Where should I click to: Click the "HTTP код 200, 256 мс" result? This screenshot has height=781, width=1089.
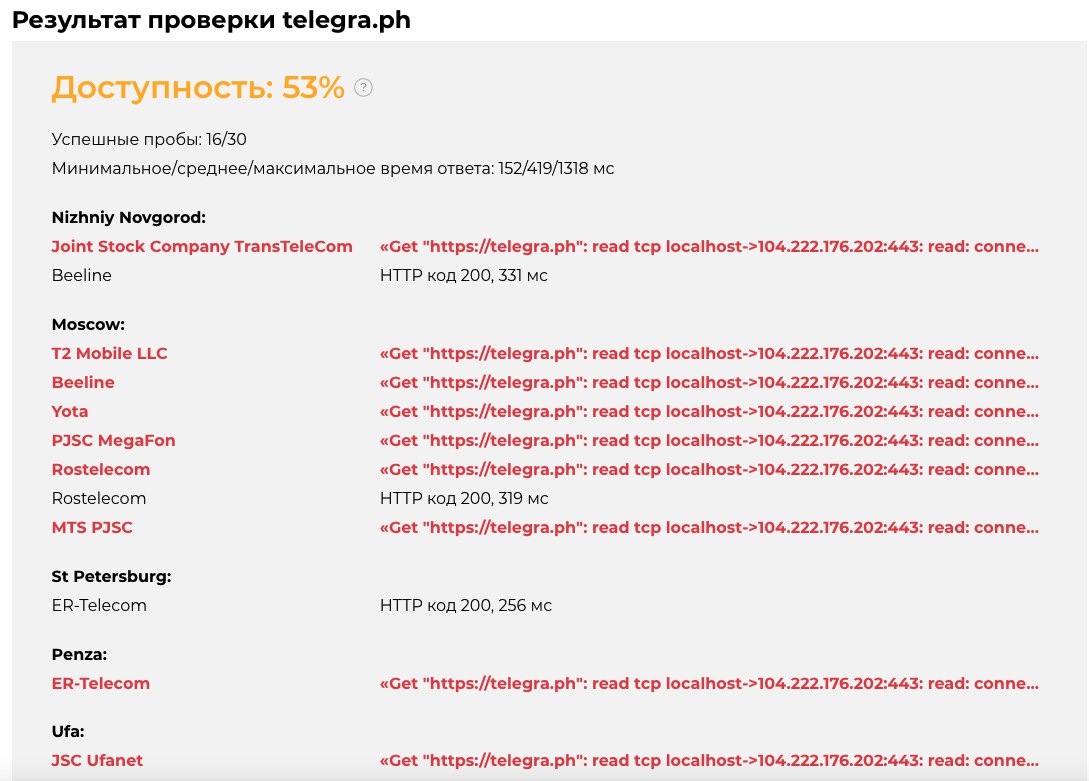(x=466, y=605)
